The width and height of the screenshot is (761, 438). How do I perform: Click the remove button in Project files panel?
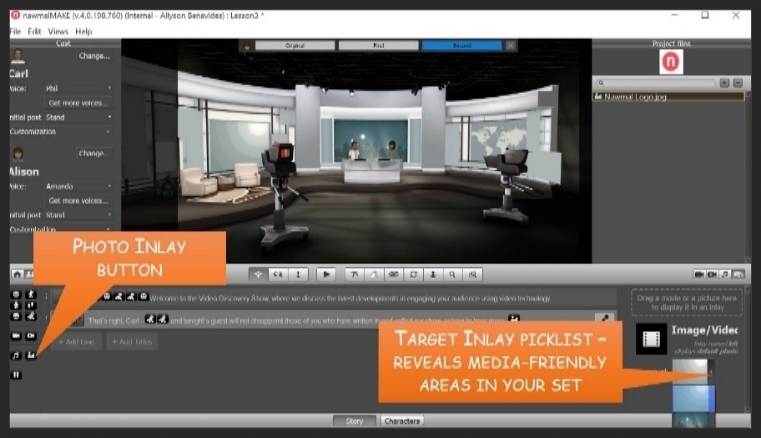point(738,83)
